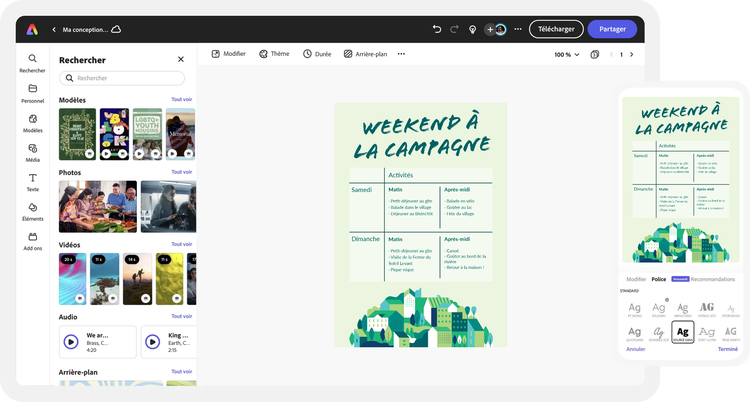Open the Thème toolbar option

(274, 54)
